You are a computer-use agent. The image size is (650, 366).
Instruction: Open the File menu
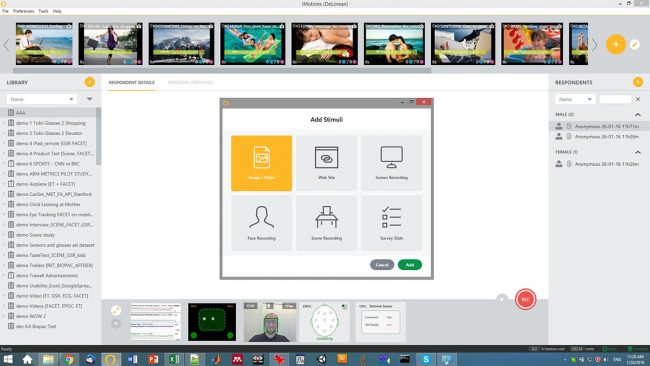(5, 11)
